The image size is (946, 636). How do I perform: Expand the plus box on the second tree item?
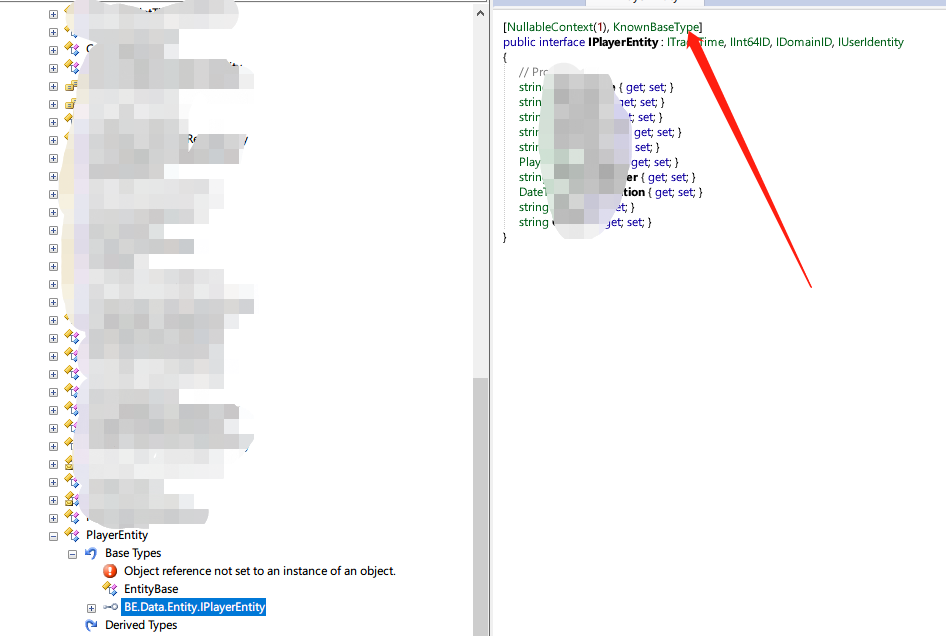click(x=52, y=31)
